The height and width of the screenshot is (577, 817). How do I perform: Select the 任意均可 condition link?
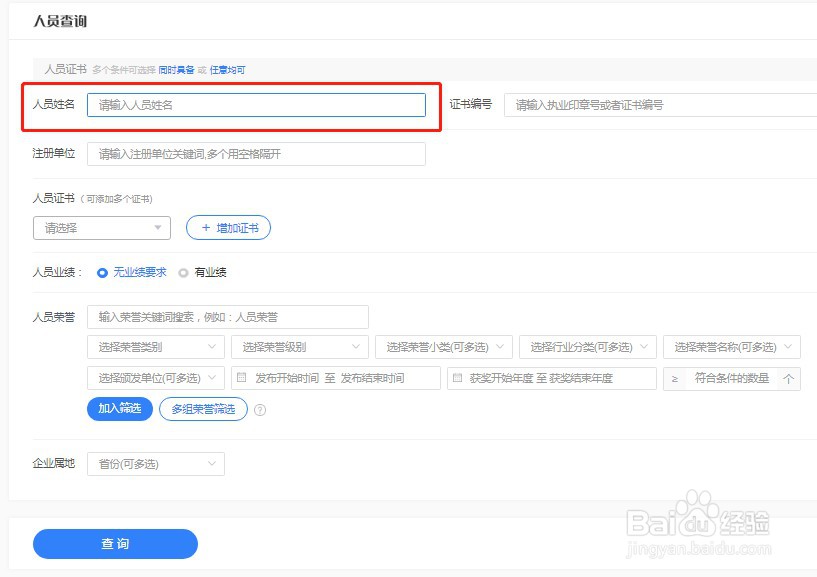click(227, 70)
